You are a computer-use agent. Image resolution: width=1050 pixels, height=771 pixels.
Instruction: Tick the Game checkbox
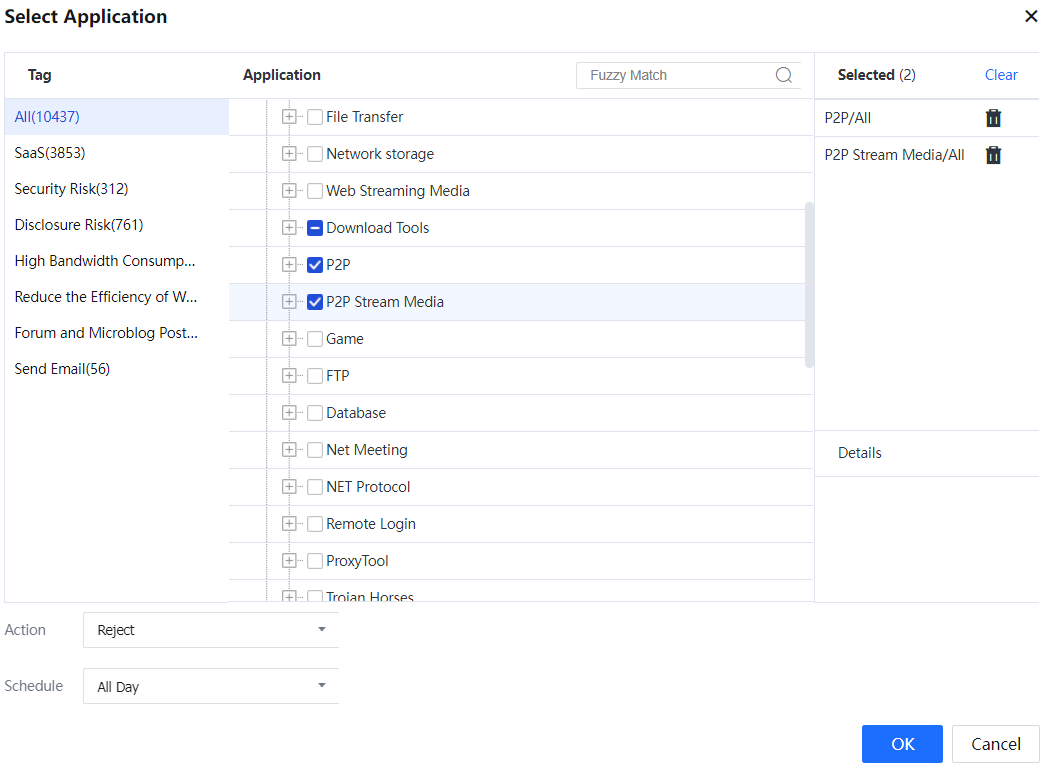(315, 339)
